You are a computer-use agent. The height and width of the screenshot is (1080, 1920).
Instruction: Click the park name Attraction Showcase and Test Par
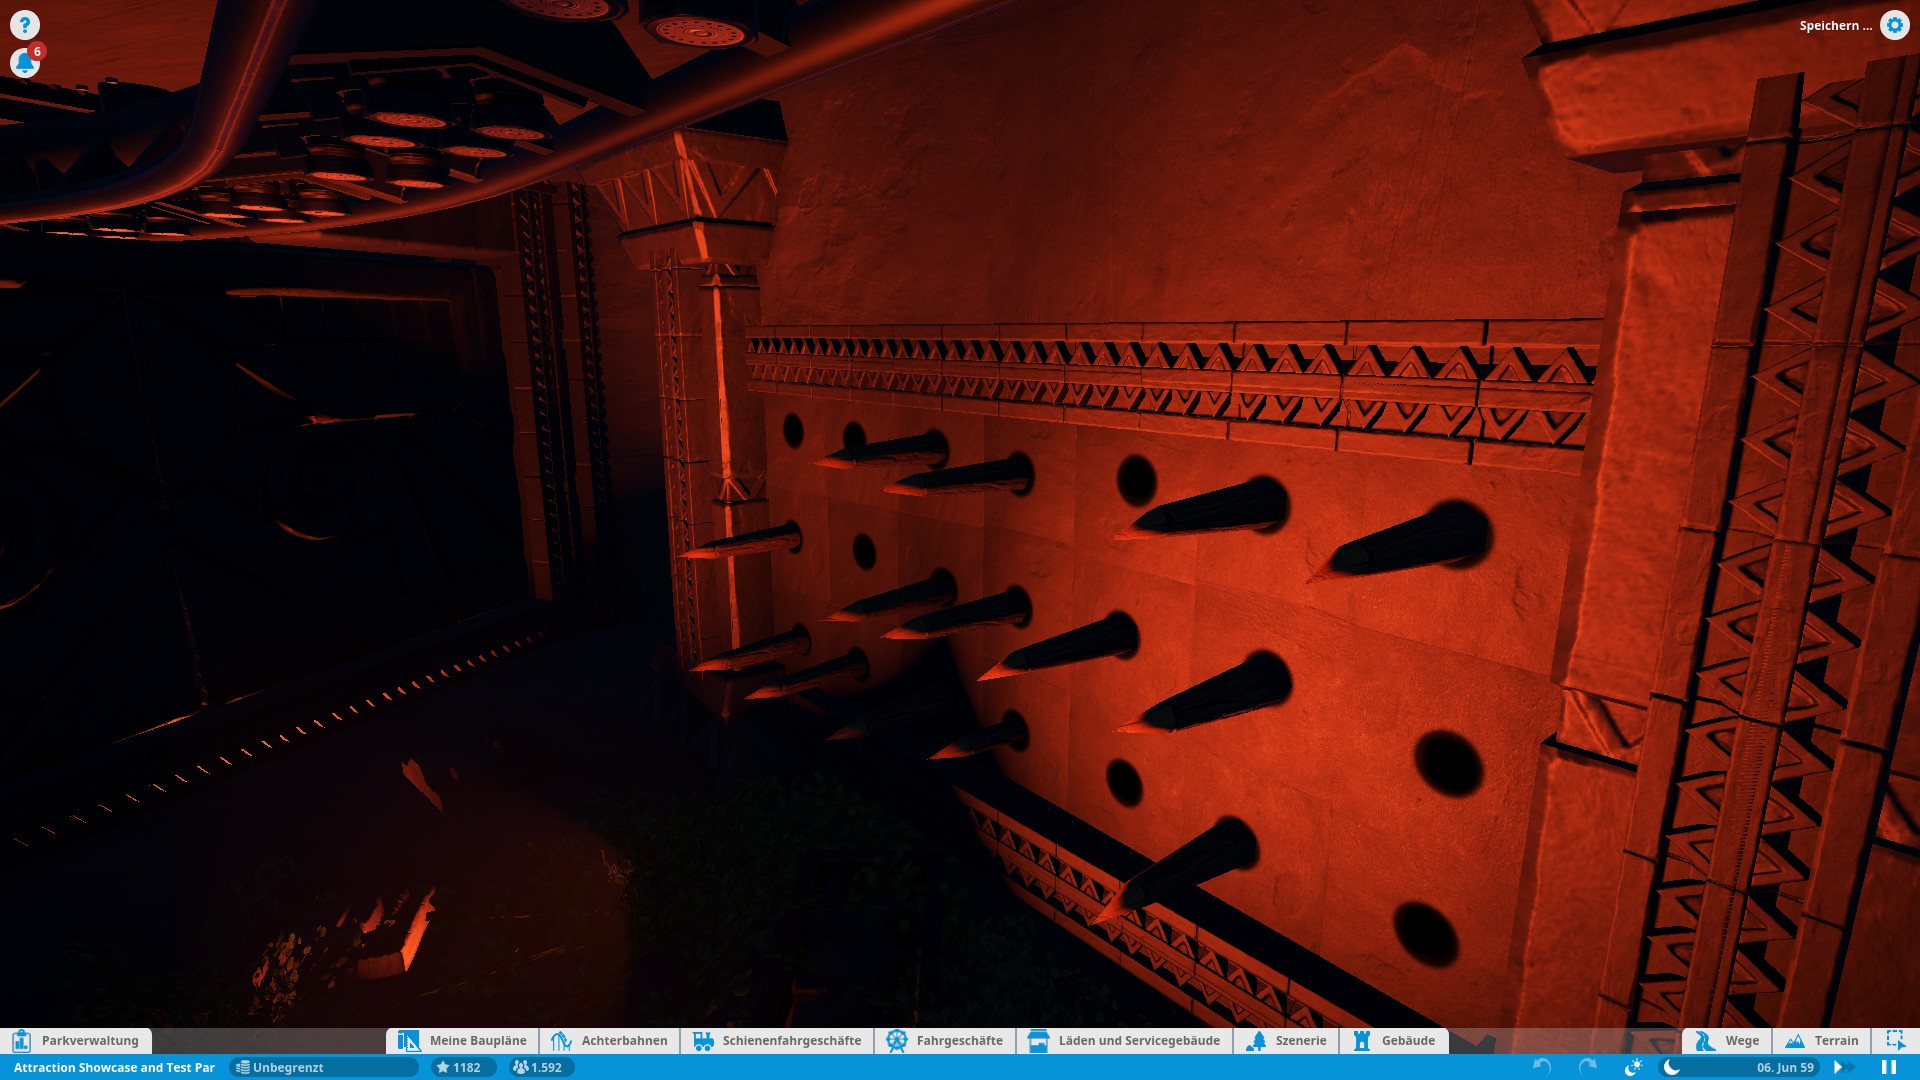[114, 1067]
